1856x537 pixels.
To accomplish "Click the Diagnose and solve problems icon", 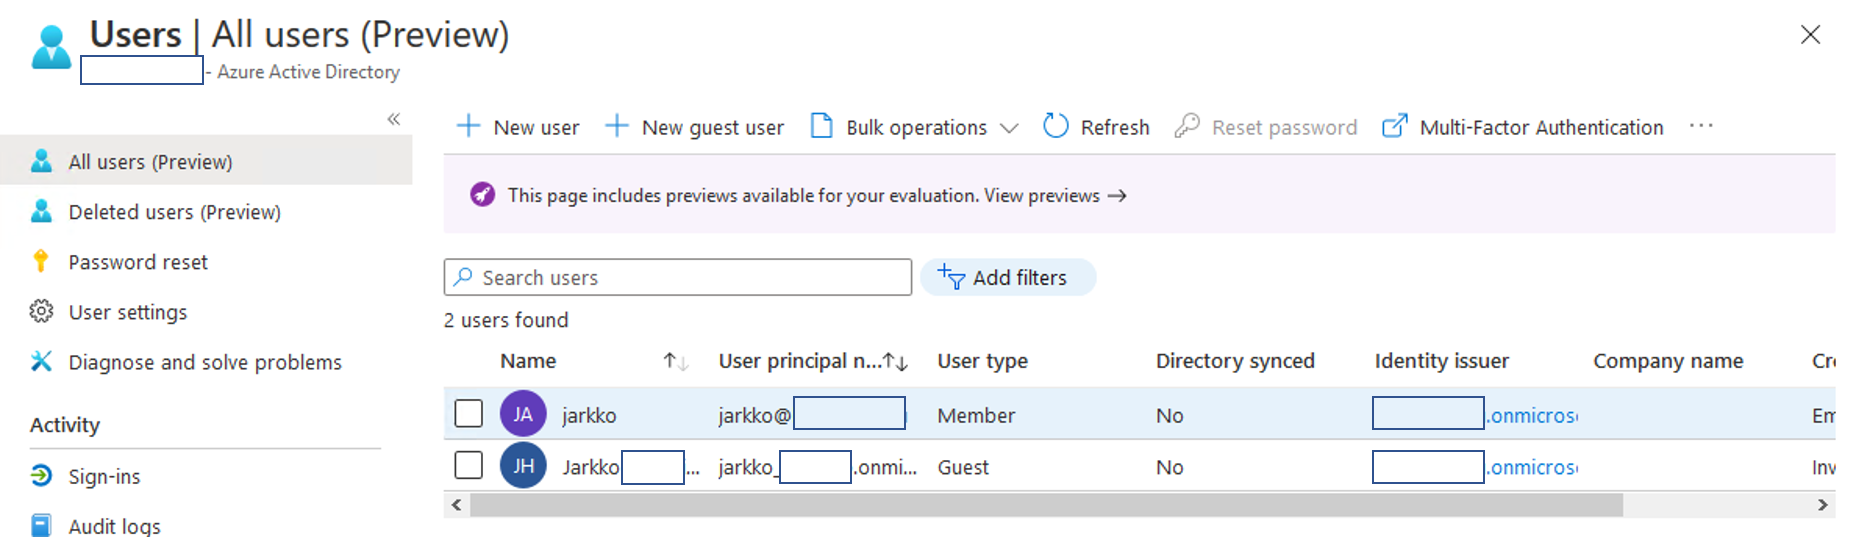I will [41, 362].
